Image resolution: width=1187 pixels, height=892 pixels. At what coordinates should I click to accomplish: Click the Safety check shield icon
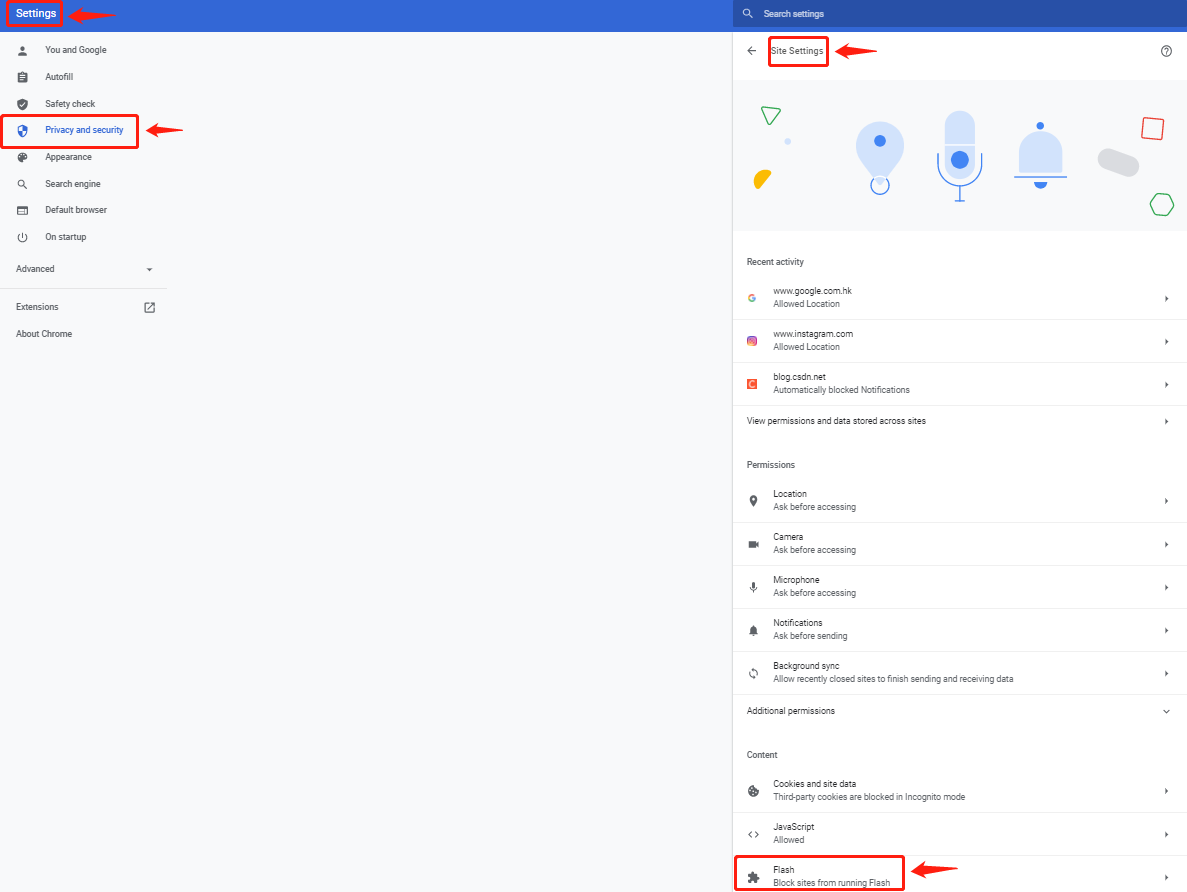pos(22,104)
